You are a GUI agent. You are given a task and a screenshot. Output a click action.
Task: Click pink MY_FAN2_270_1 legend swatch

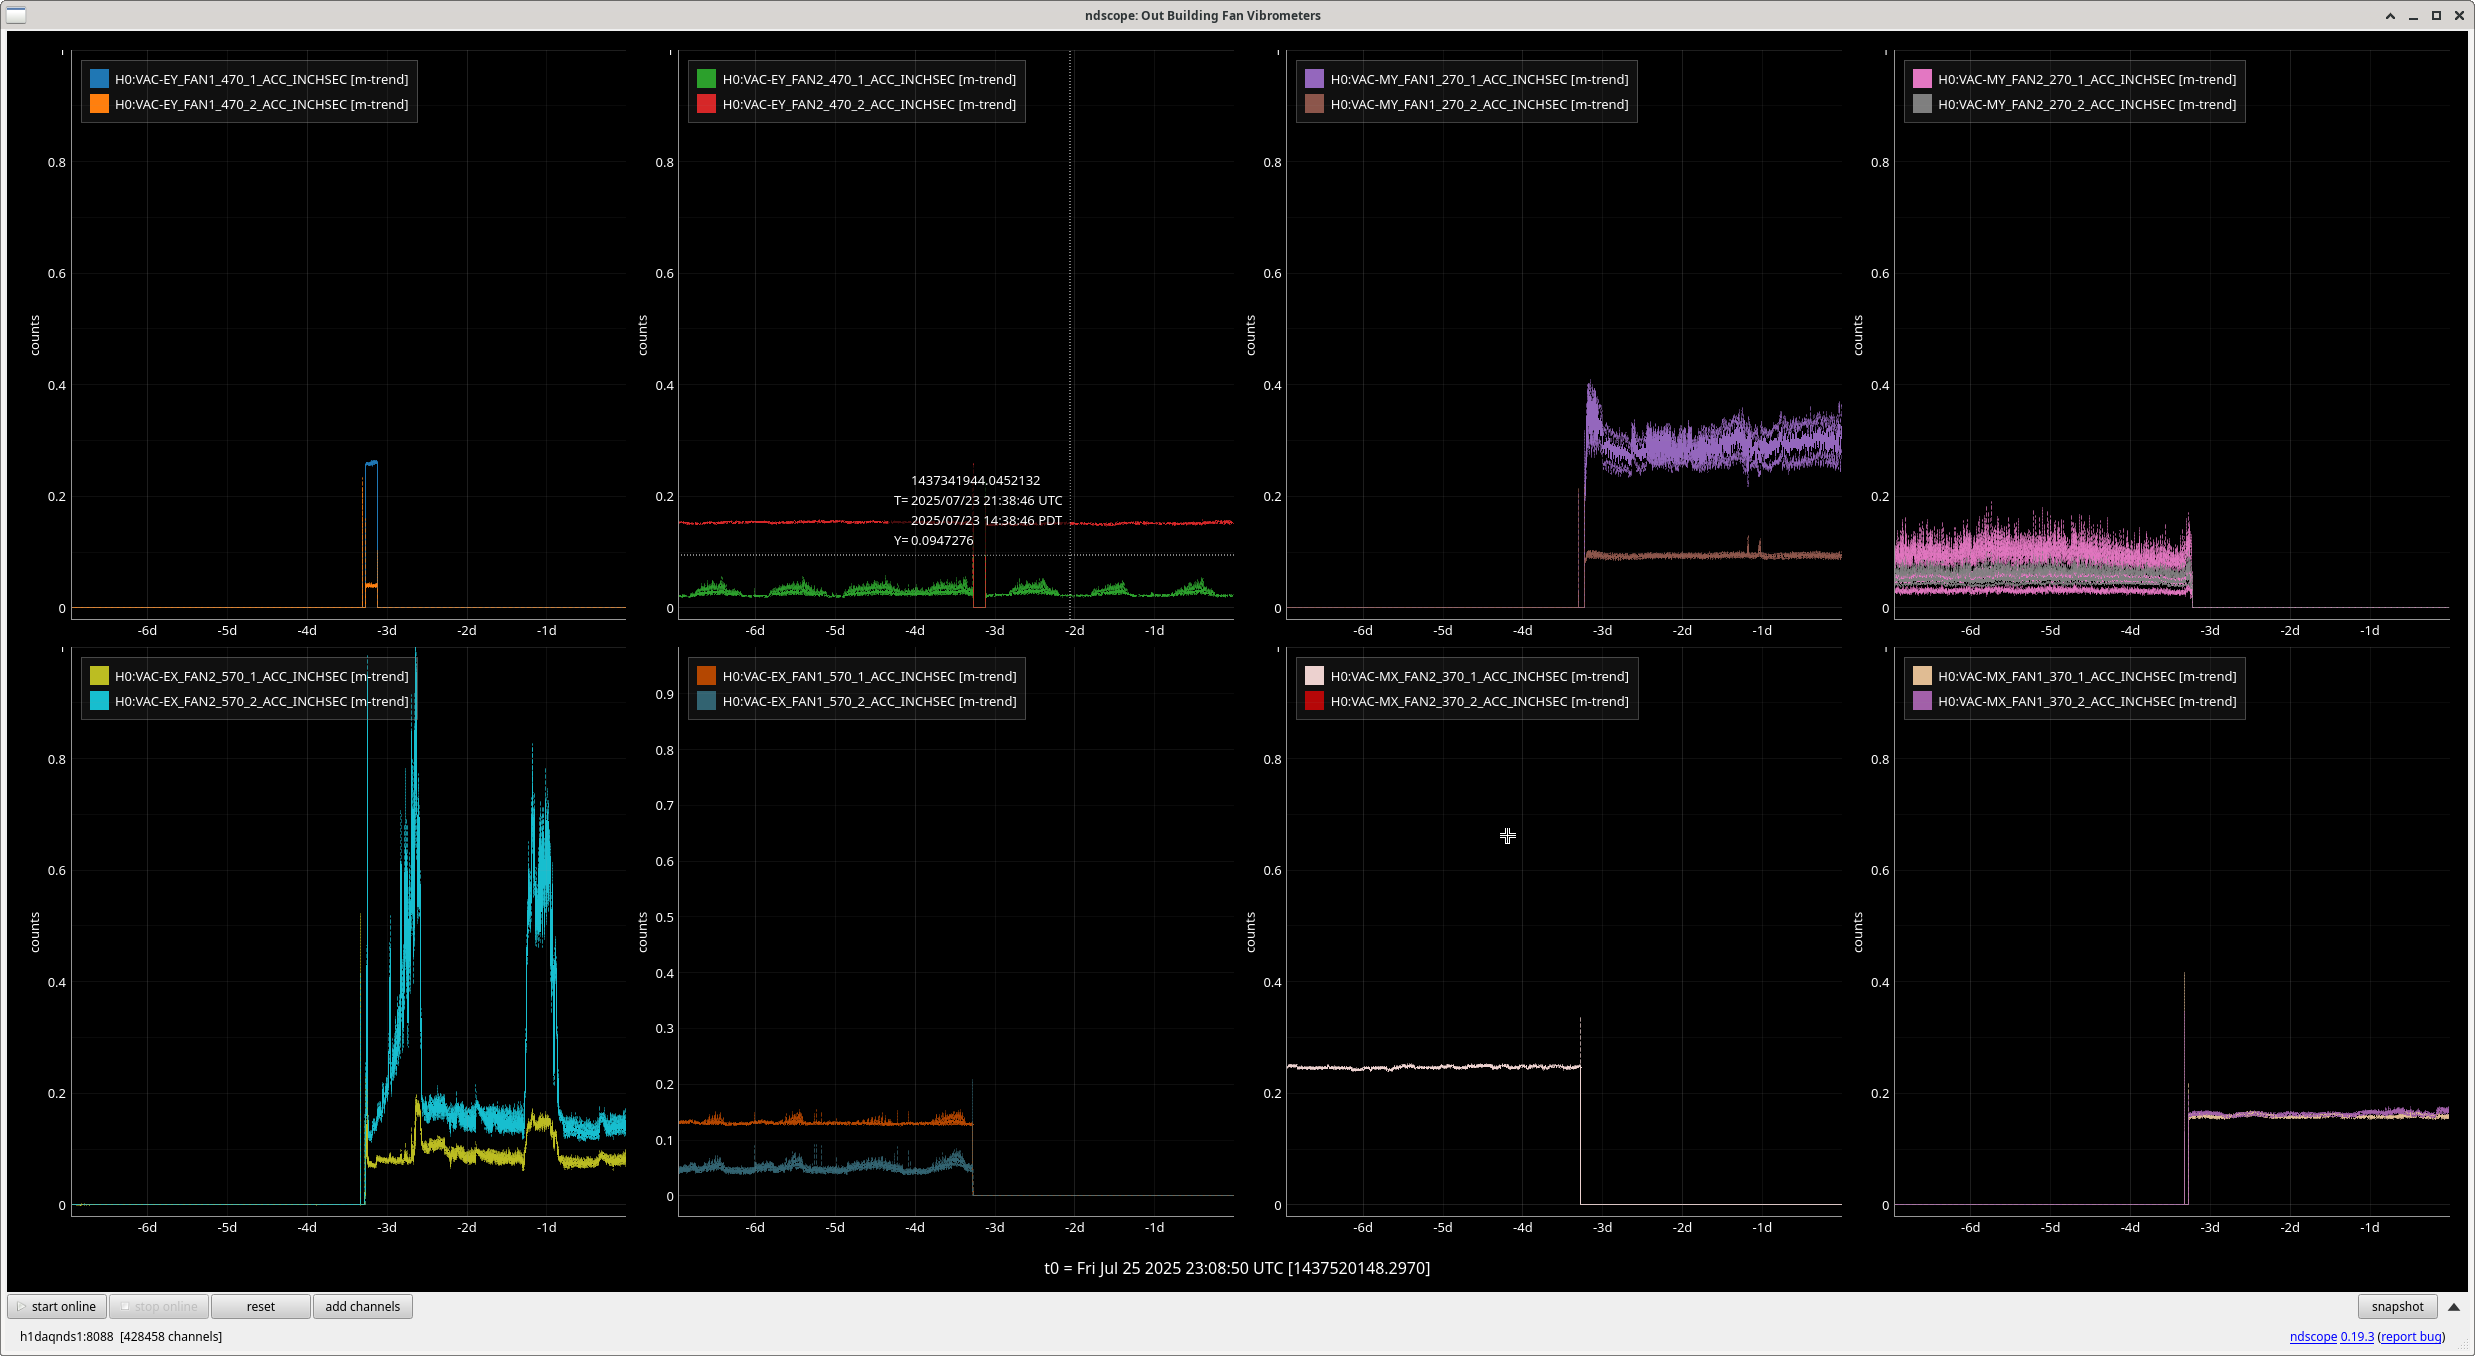tap(1922, 79)
